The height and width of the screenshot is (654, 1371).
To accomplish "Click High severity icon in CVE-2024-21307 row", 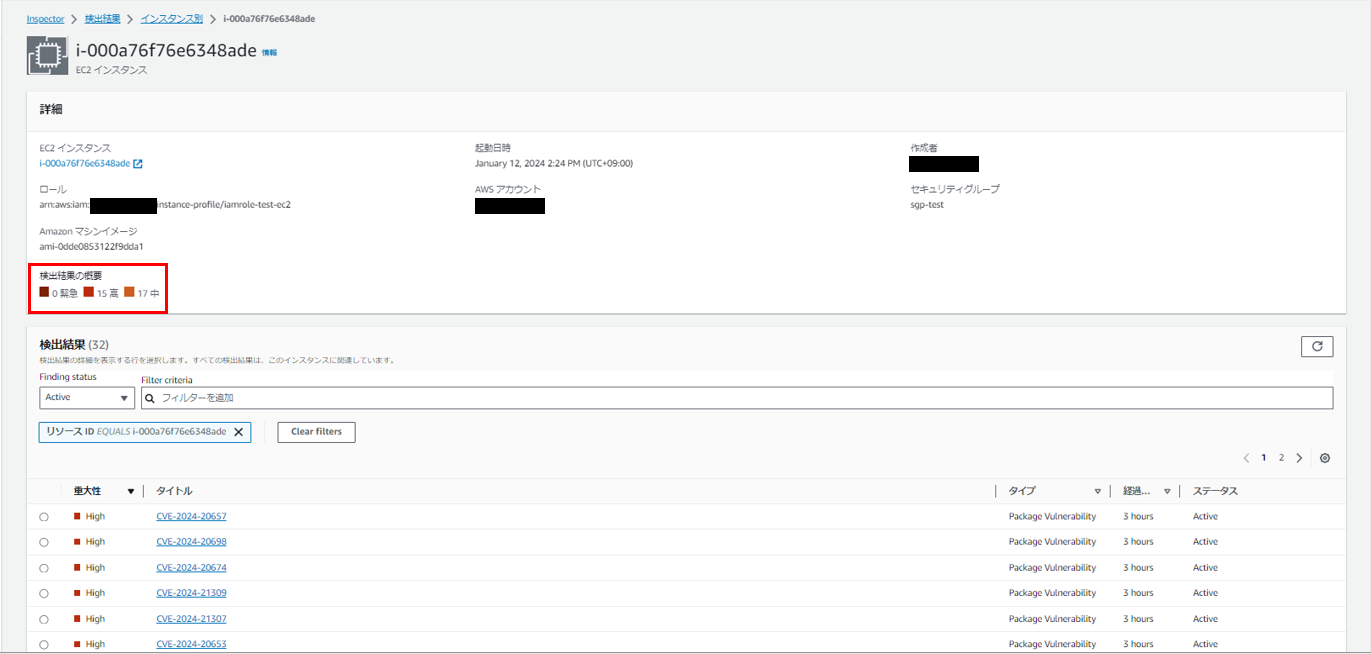I will point(77,618).
